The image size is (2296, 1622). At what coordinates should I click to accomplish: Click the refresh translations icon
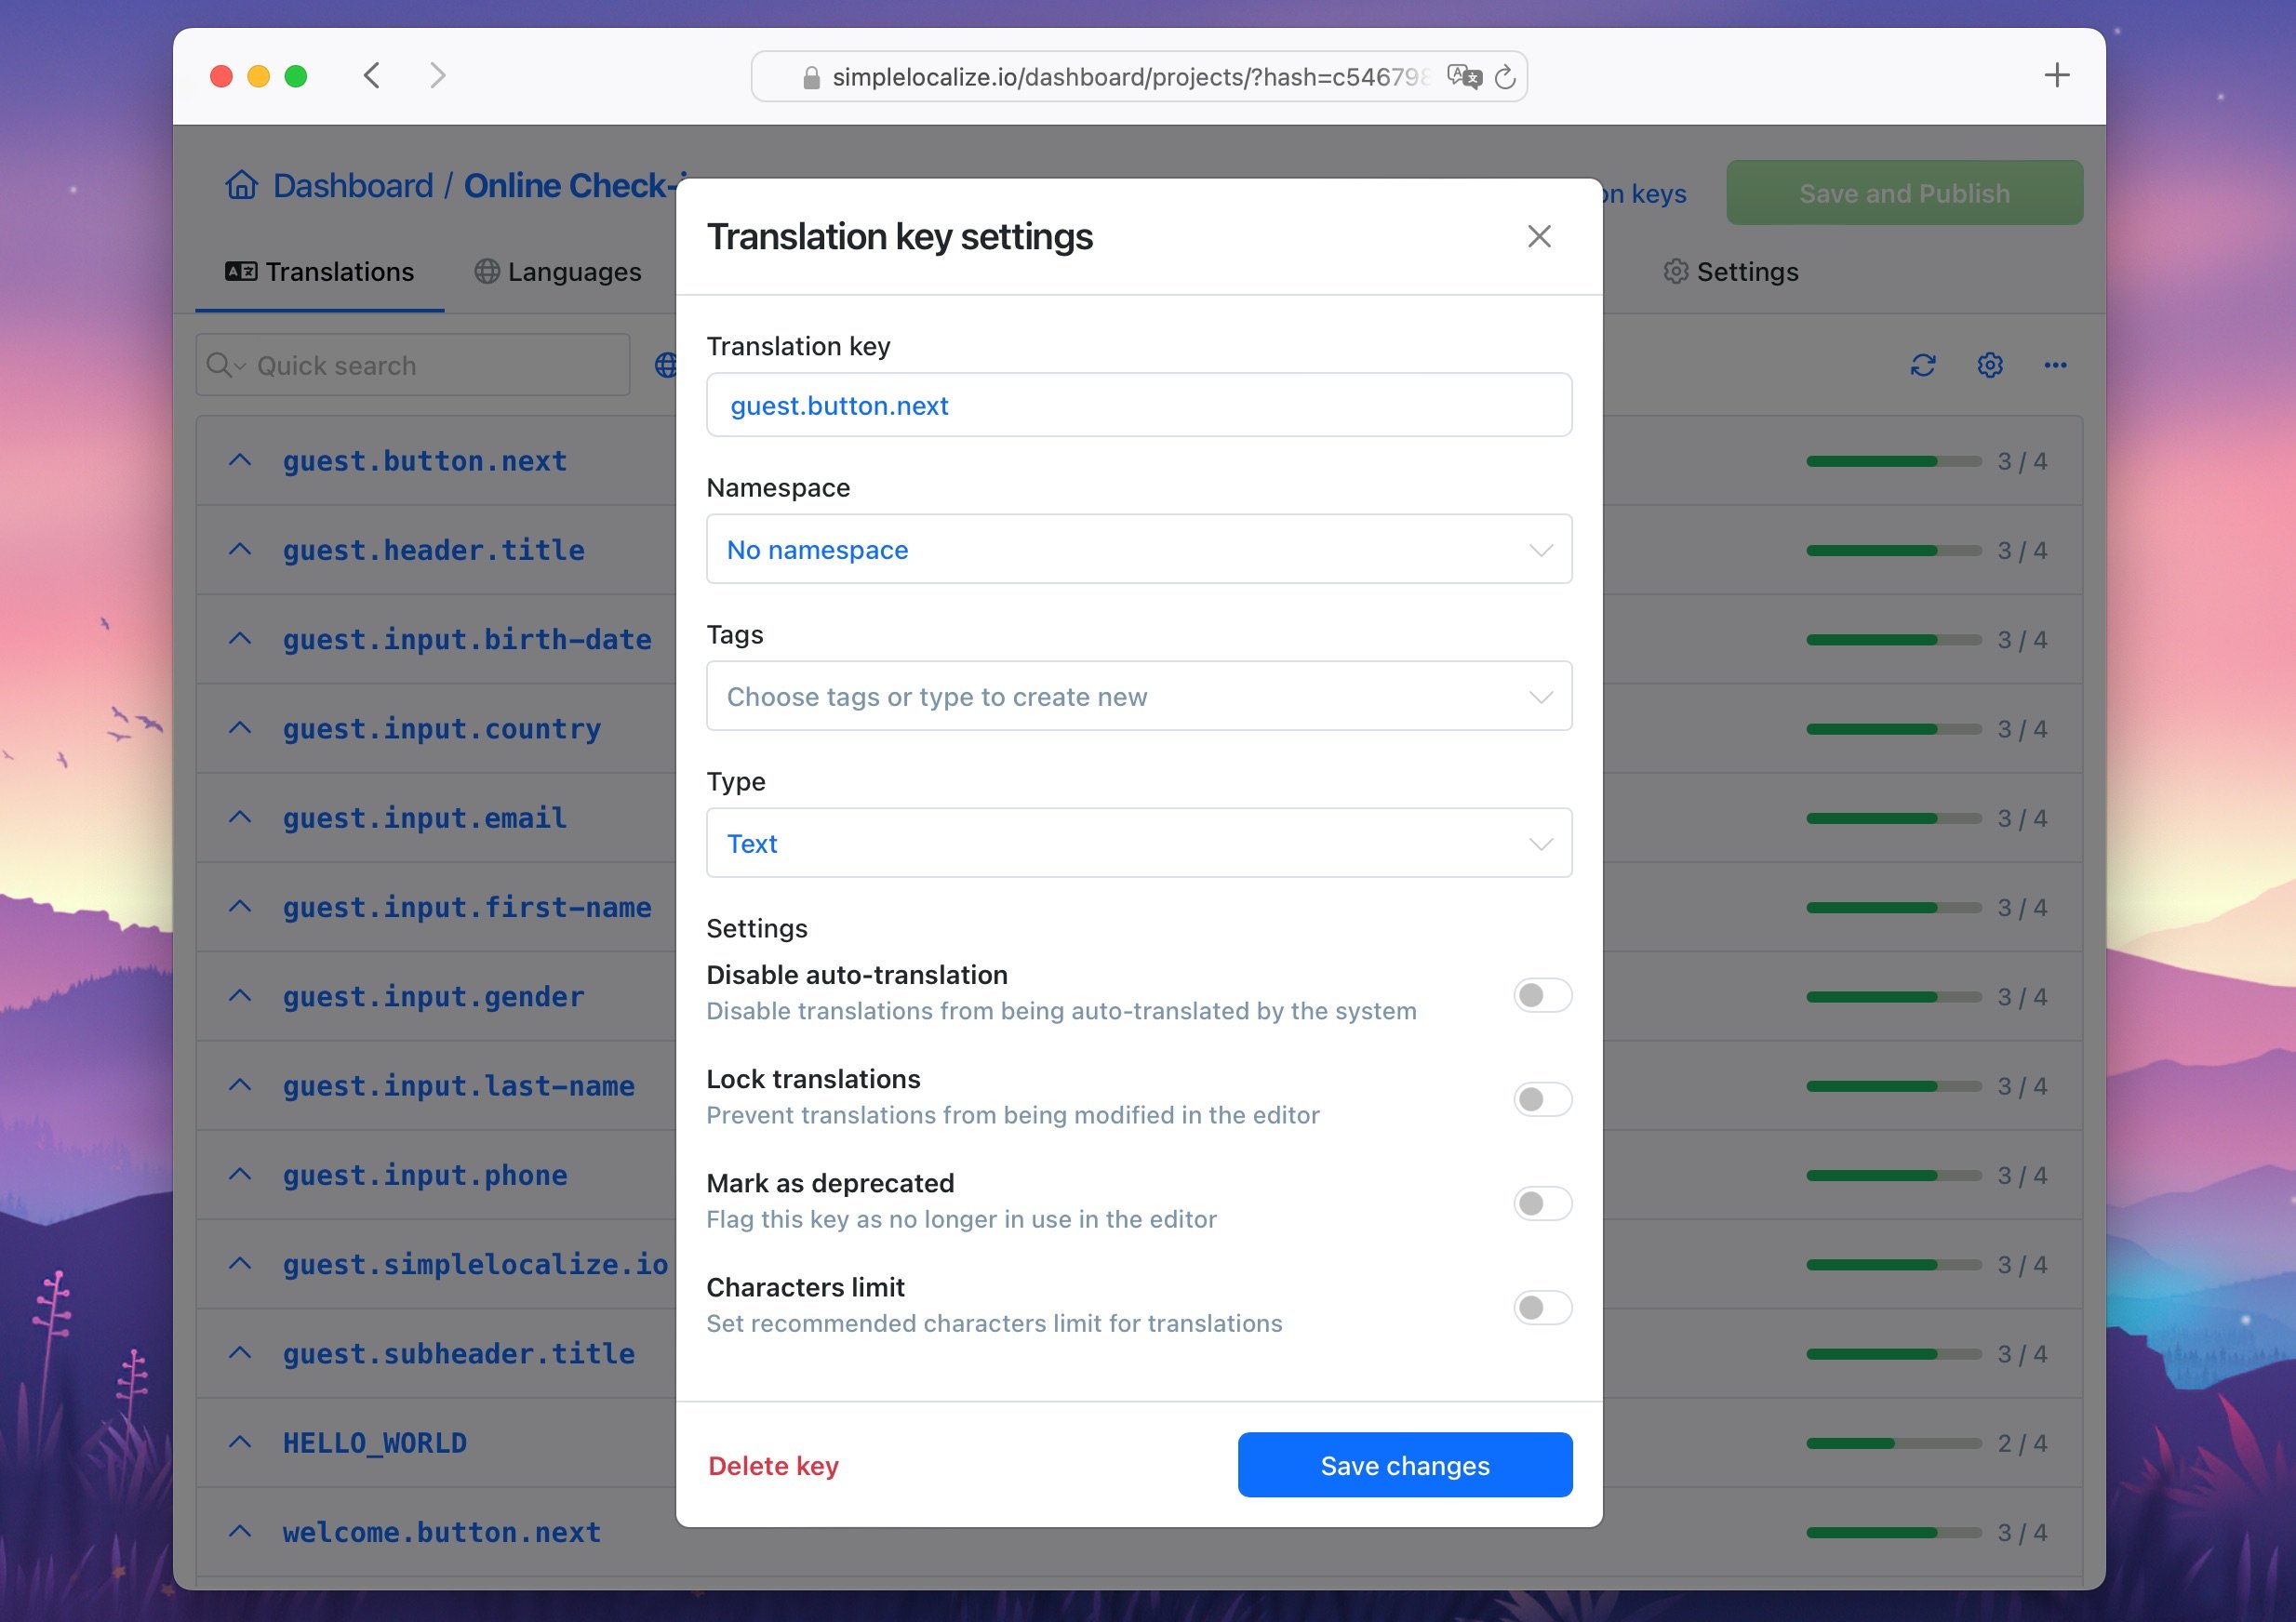point(1922,365)
